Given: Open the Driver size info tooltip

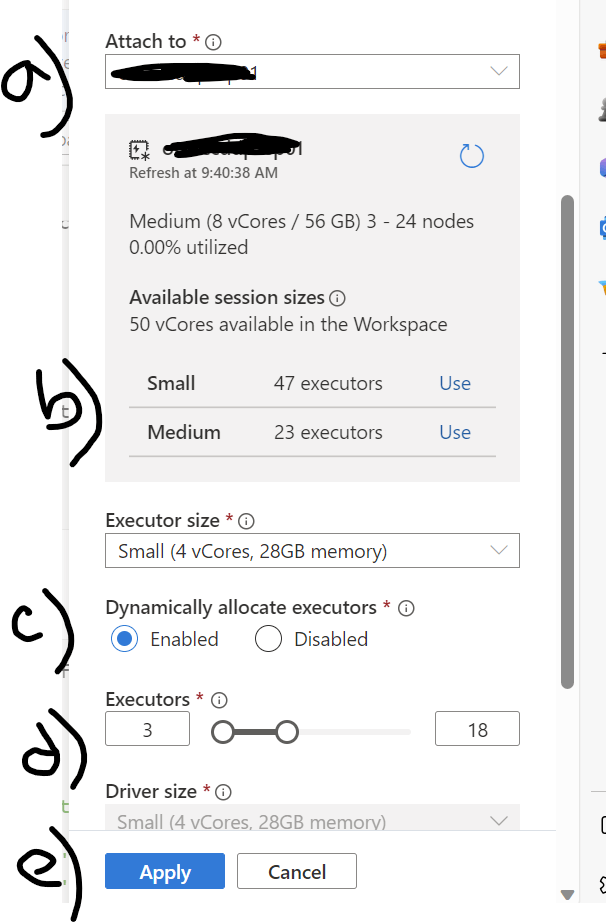Looking at the screenshot, I should [x=224, y=792].
